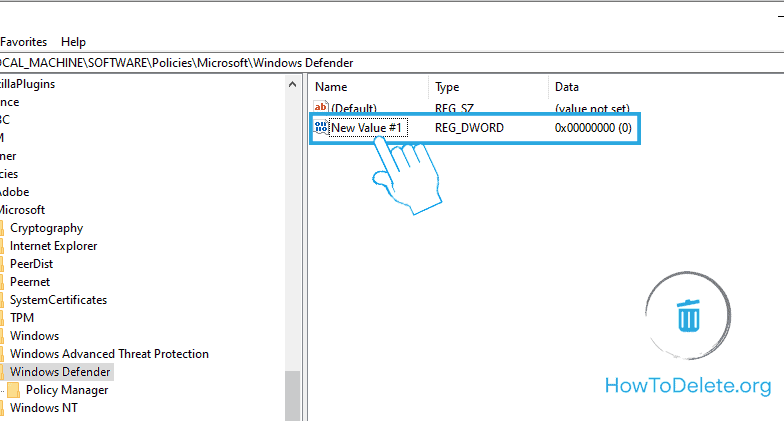Image resolution: width=784 pixels, height=421 pixels.
Task: Click the New Value #1 name edit box
Action: [367, 128]
